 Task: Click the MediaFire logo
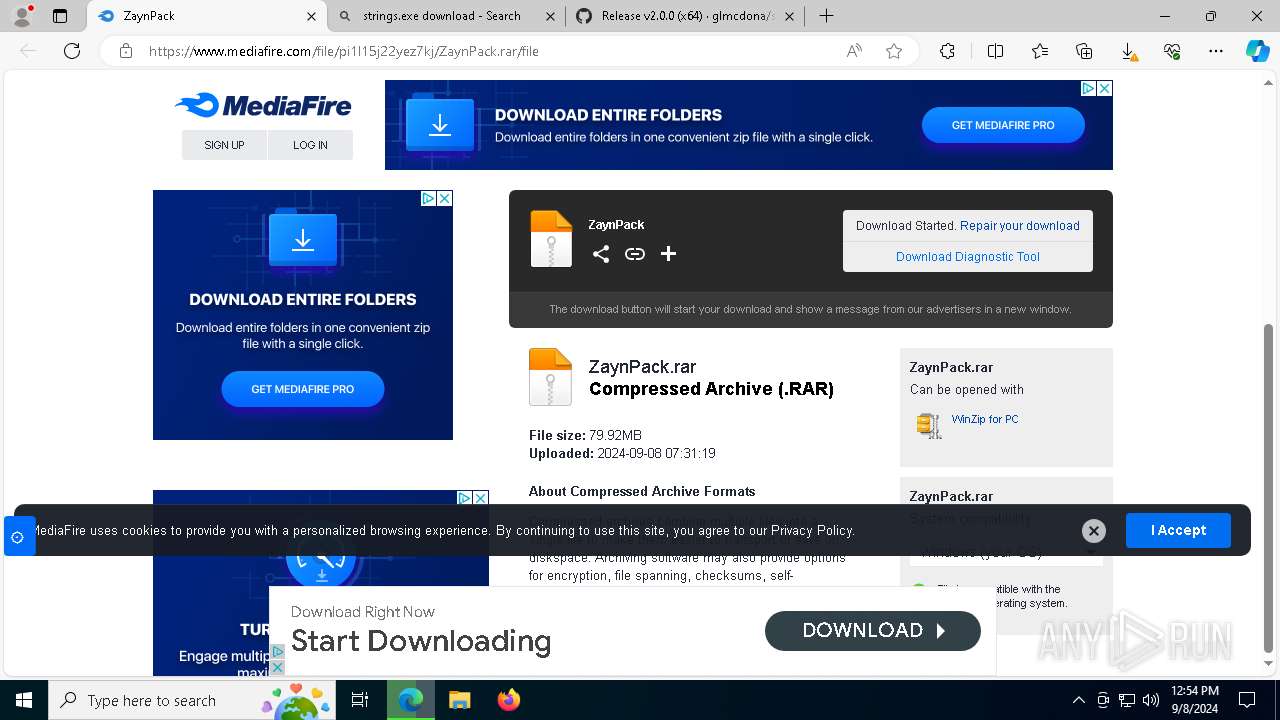(x=263, y=105)
